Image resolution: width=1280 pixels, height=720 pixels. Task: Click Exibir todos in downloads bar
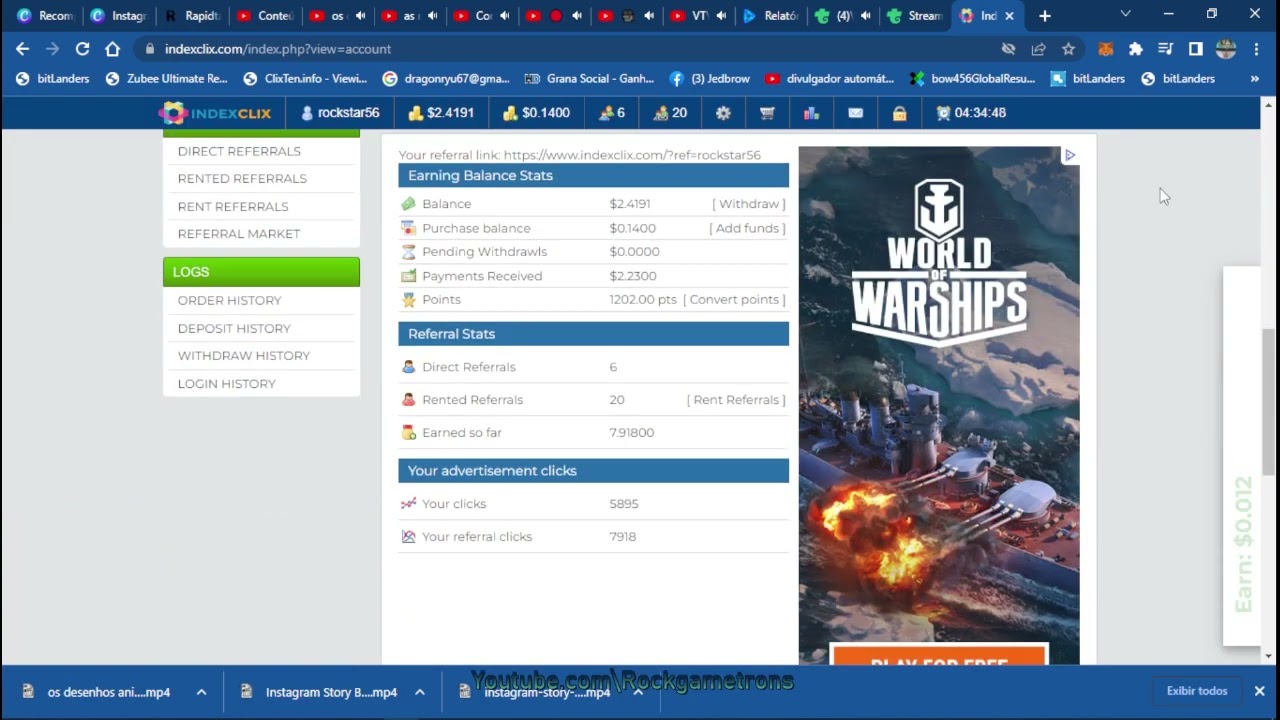1197,691
